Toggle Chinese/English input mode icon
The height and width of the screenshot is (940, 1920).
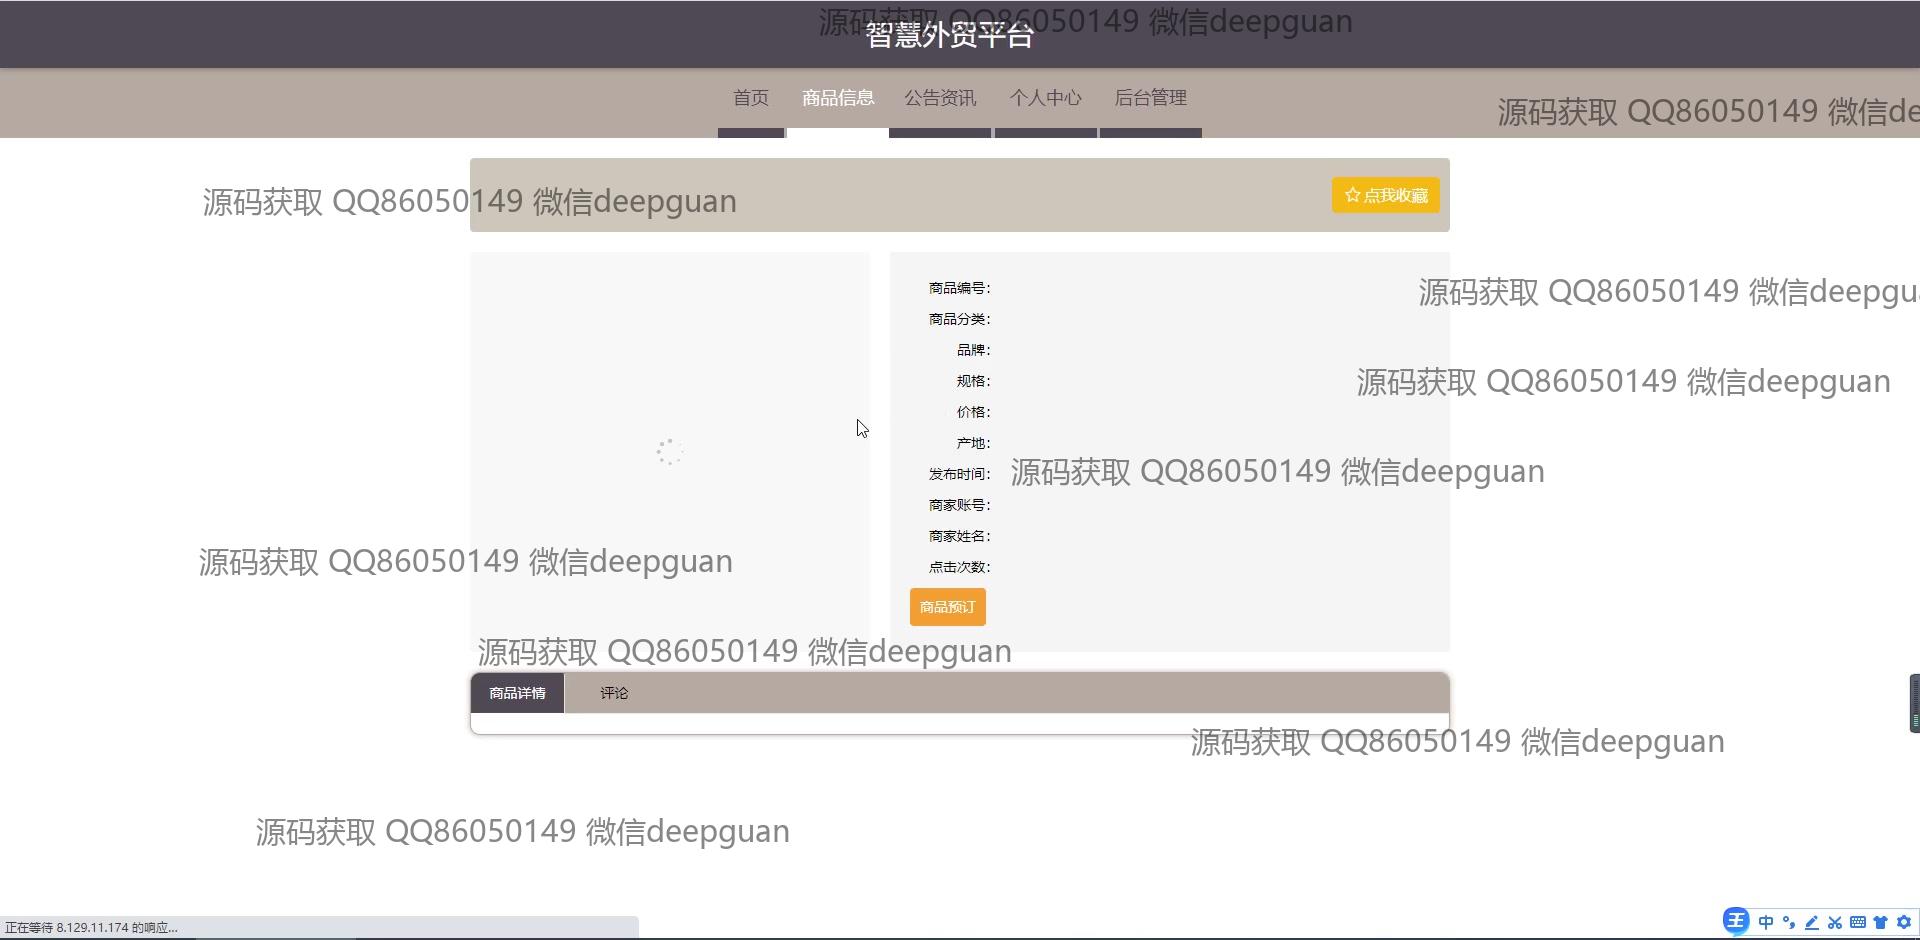click(x=1766, y=922)
